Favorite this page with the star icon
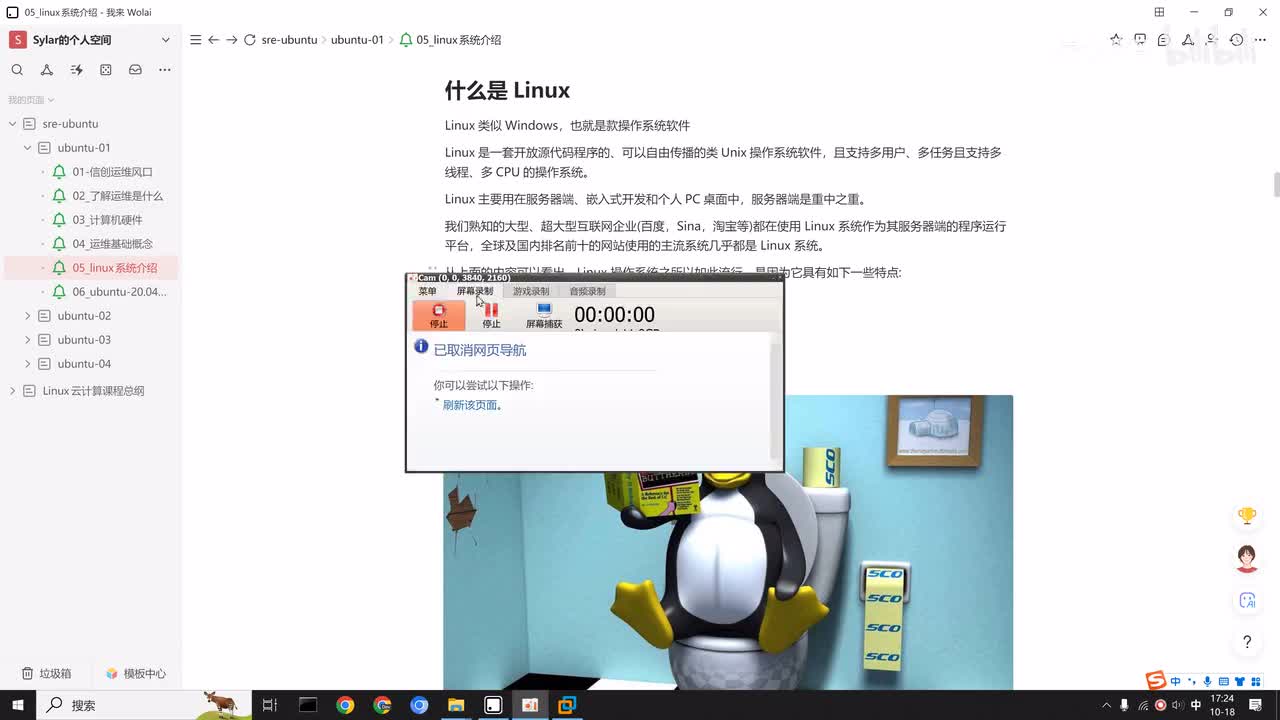This screenshot has width=1280, height=720. (1116, 40)
